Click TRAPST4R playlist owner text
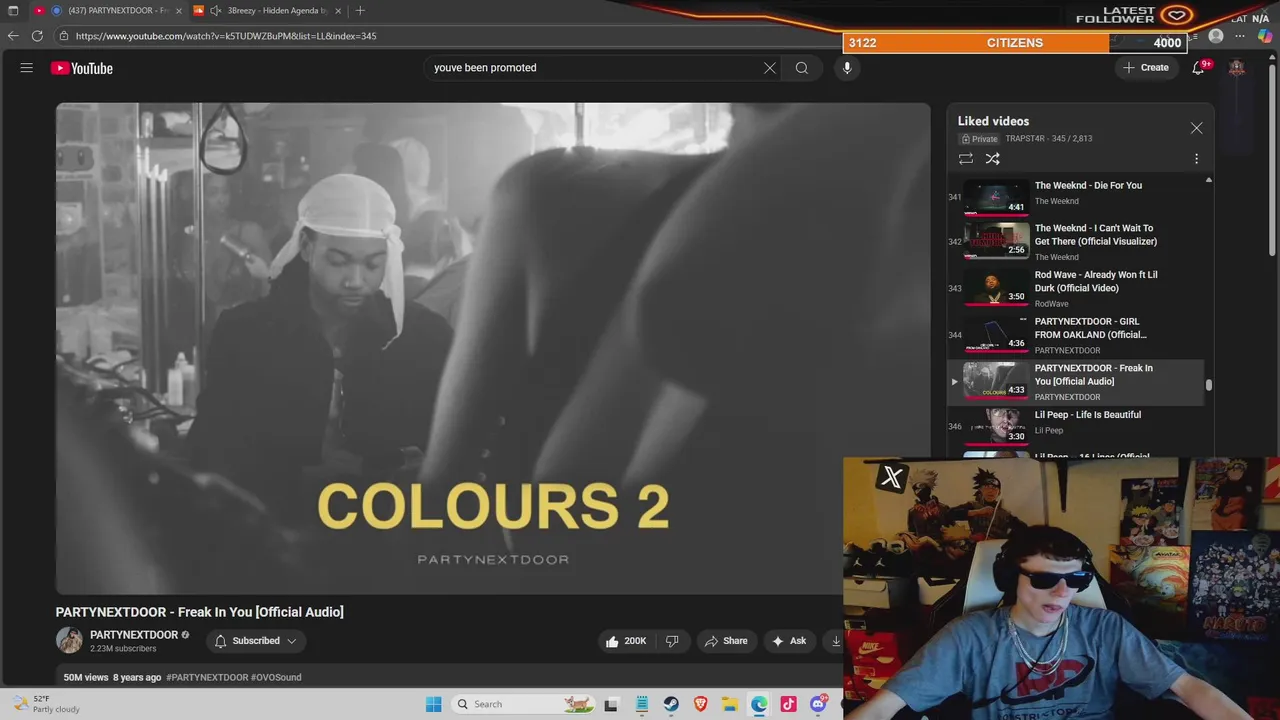The image size is (1280, 720). tap(1025, 139)
